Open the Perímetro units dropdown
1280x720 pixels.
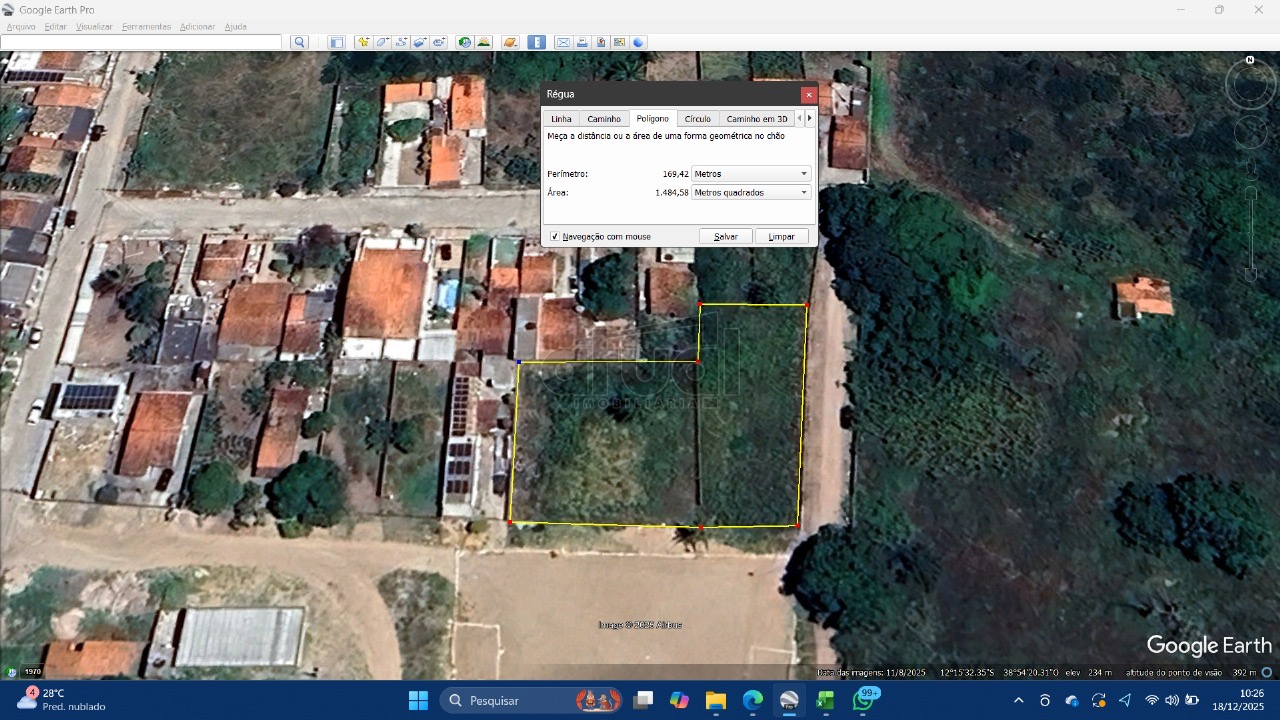tap(751, 174)
